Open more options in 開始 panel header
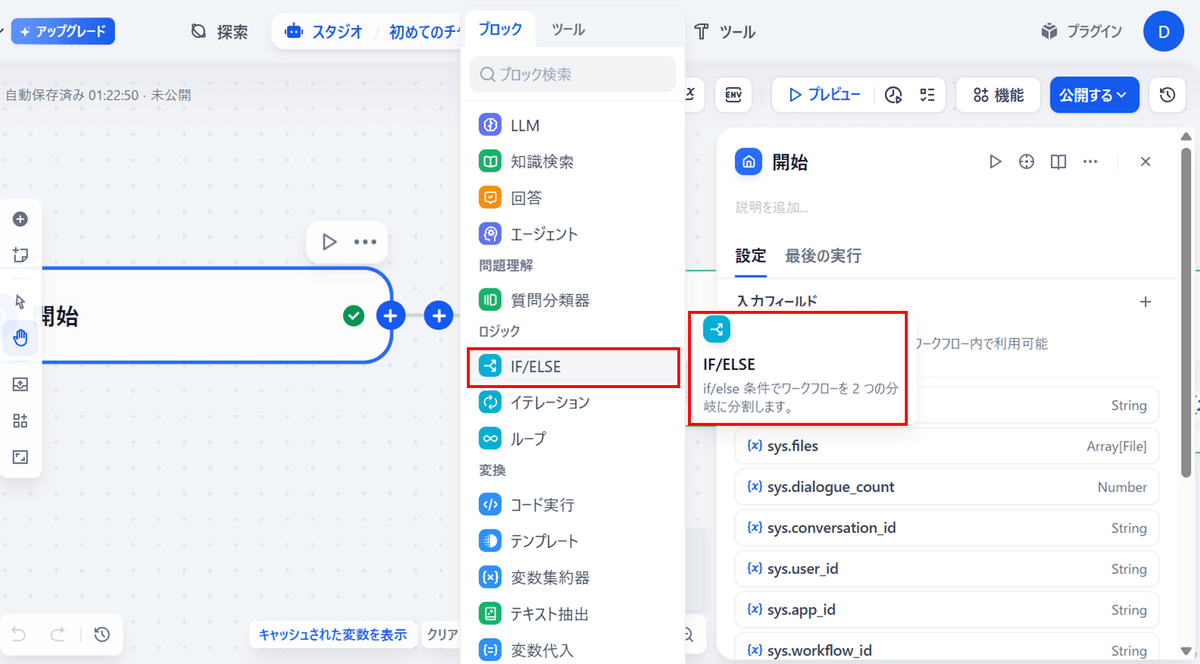The image size is (1200, 664). click(1090, 161)
